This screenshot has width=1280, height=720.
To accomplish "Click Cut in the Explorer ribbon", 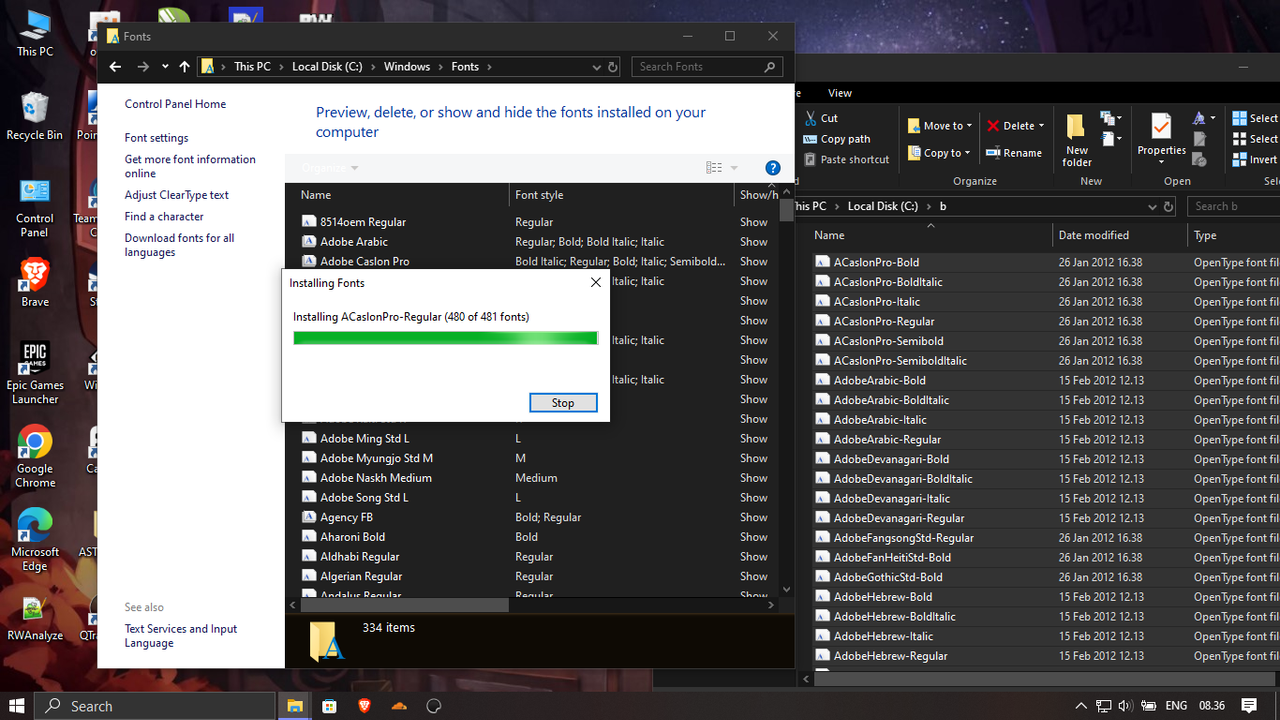I will pos(821,118).
